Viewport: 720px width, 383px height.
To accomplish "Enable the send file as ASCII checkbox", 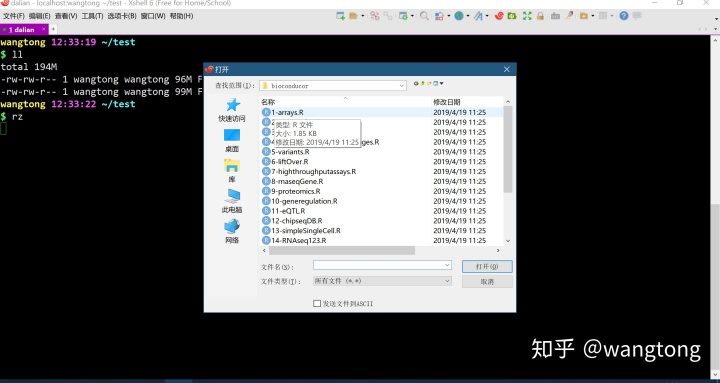I will 317,304.
